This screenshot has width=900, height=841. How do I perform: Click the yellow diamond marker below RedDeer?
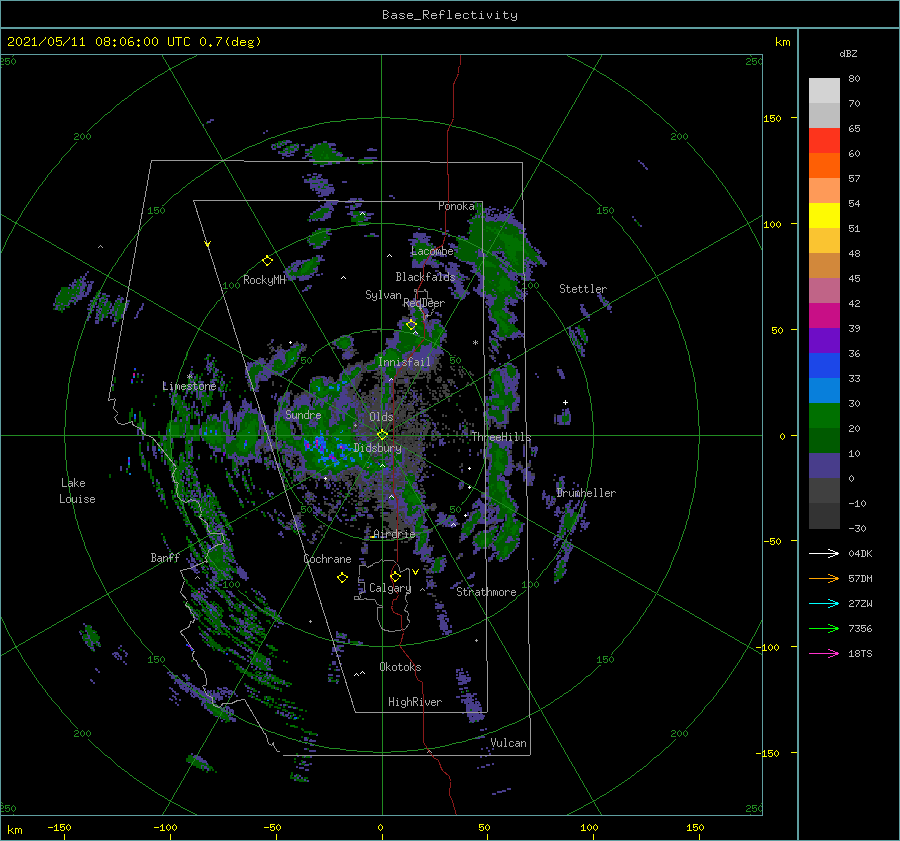(x=411, y=324)
